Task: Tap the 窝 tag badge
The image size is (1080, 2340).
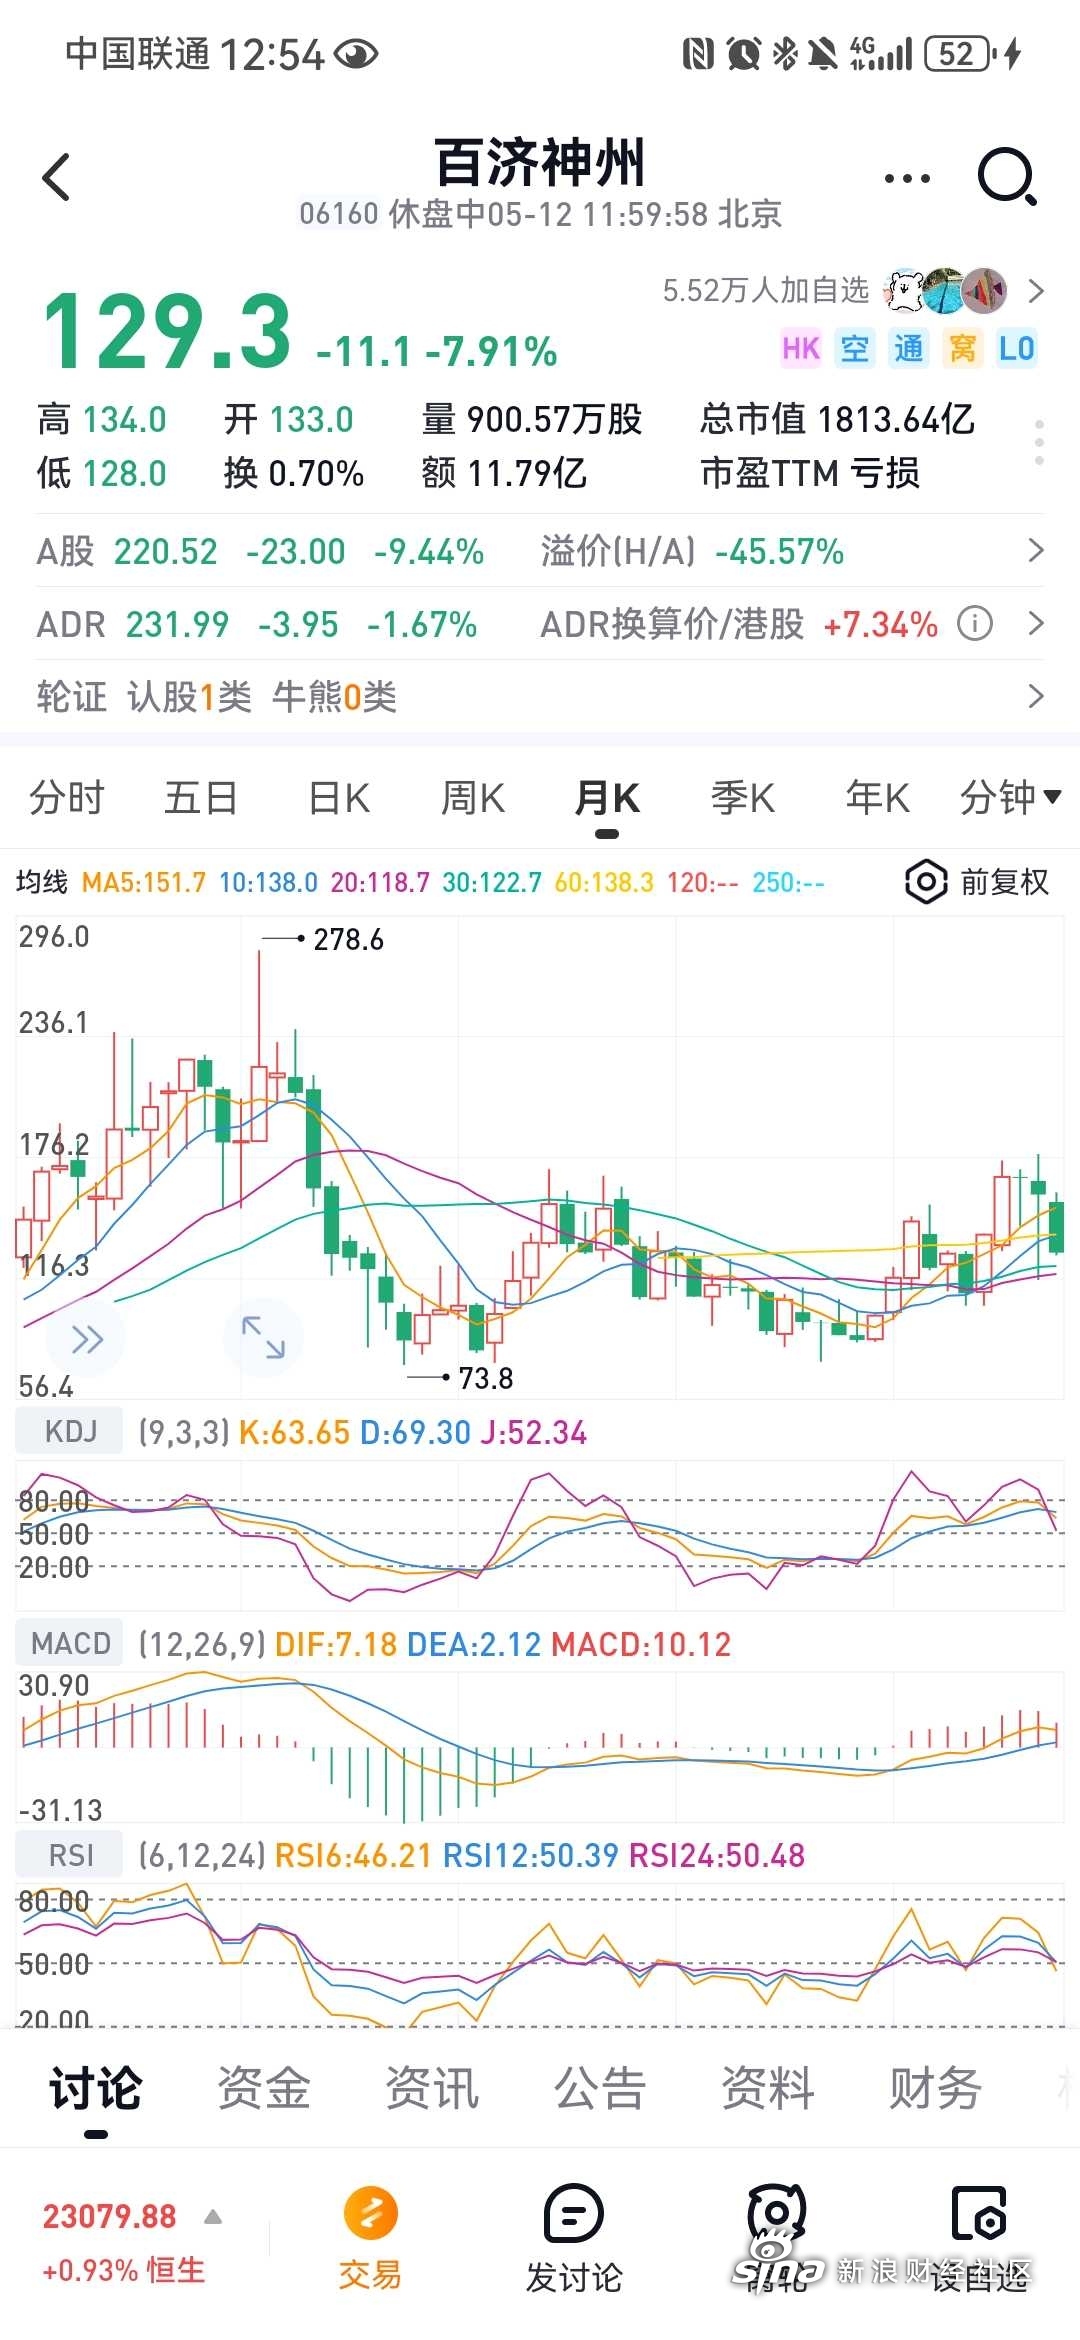Action: tap(963, 348)
